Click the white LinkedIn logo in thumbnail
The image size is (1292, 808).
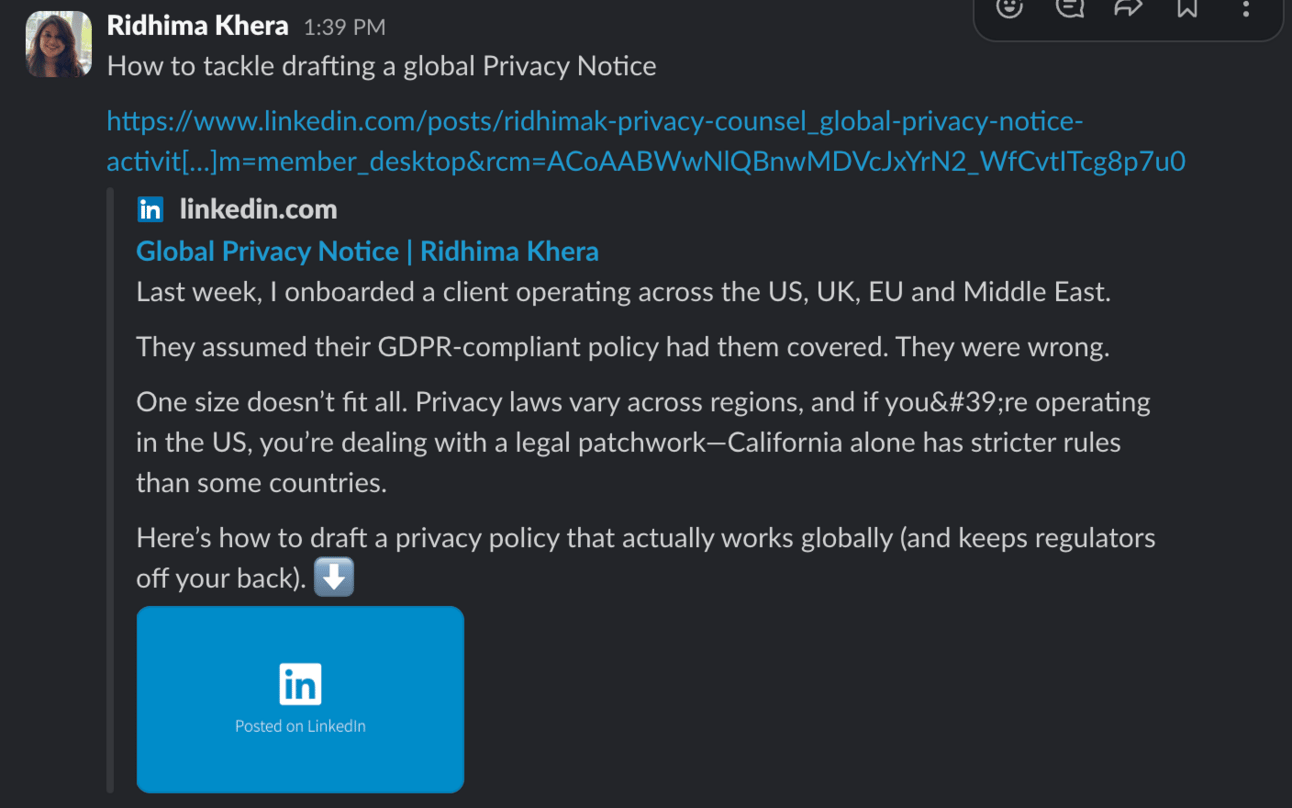tap(300, 685)
